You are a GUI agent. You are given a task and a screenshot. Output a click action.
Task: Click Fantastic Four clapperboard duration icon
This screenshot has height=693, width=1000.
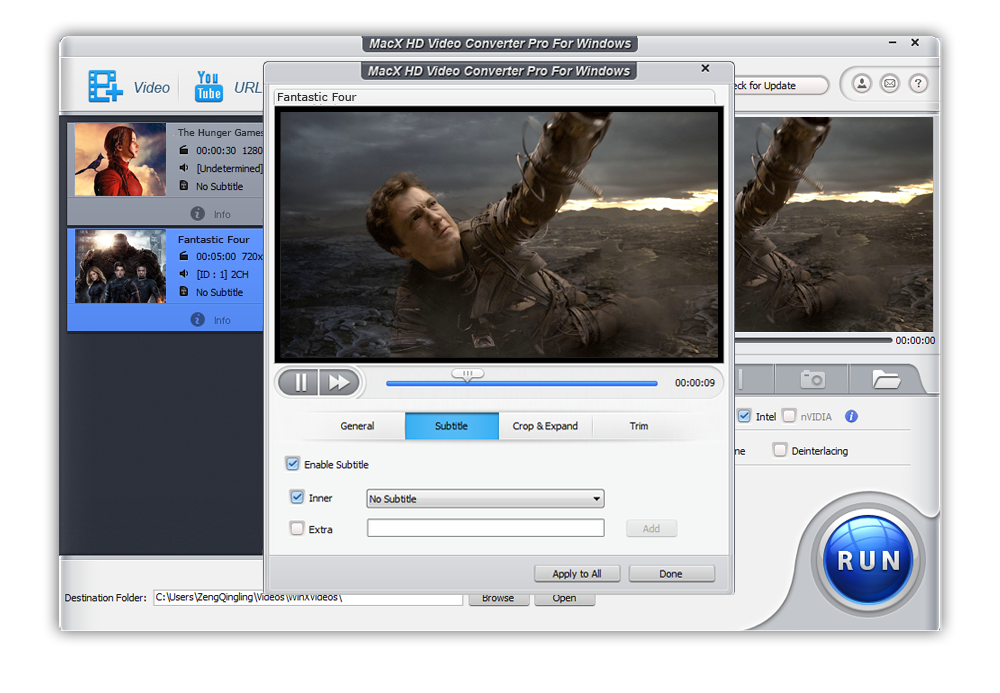click(184, 256)
